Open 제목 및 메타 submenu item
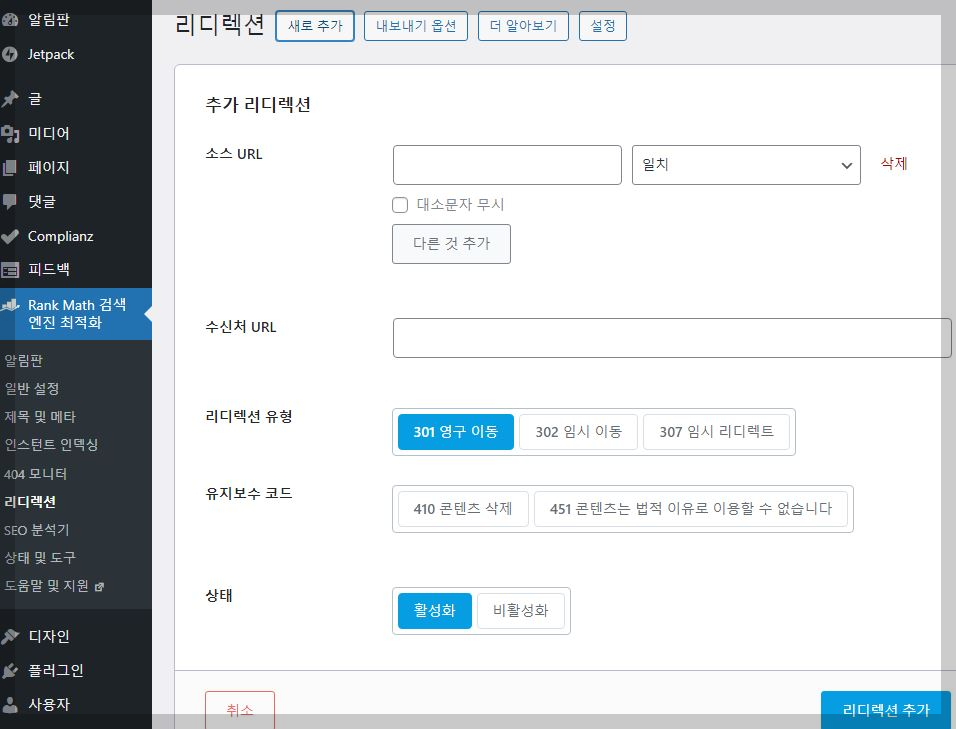The height and width of the screenshot is (729, 956). click(40, 417)
